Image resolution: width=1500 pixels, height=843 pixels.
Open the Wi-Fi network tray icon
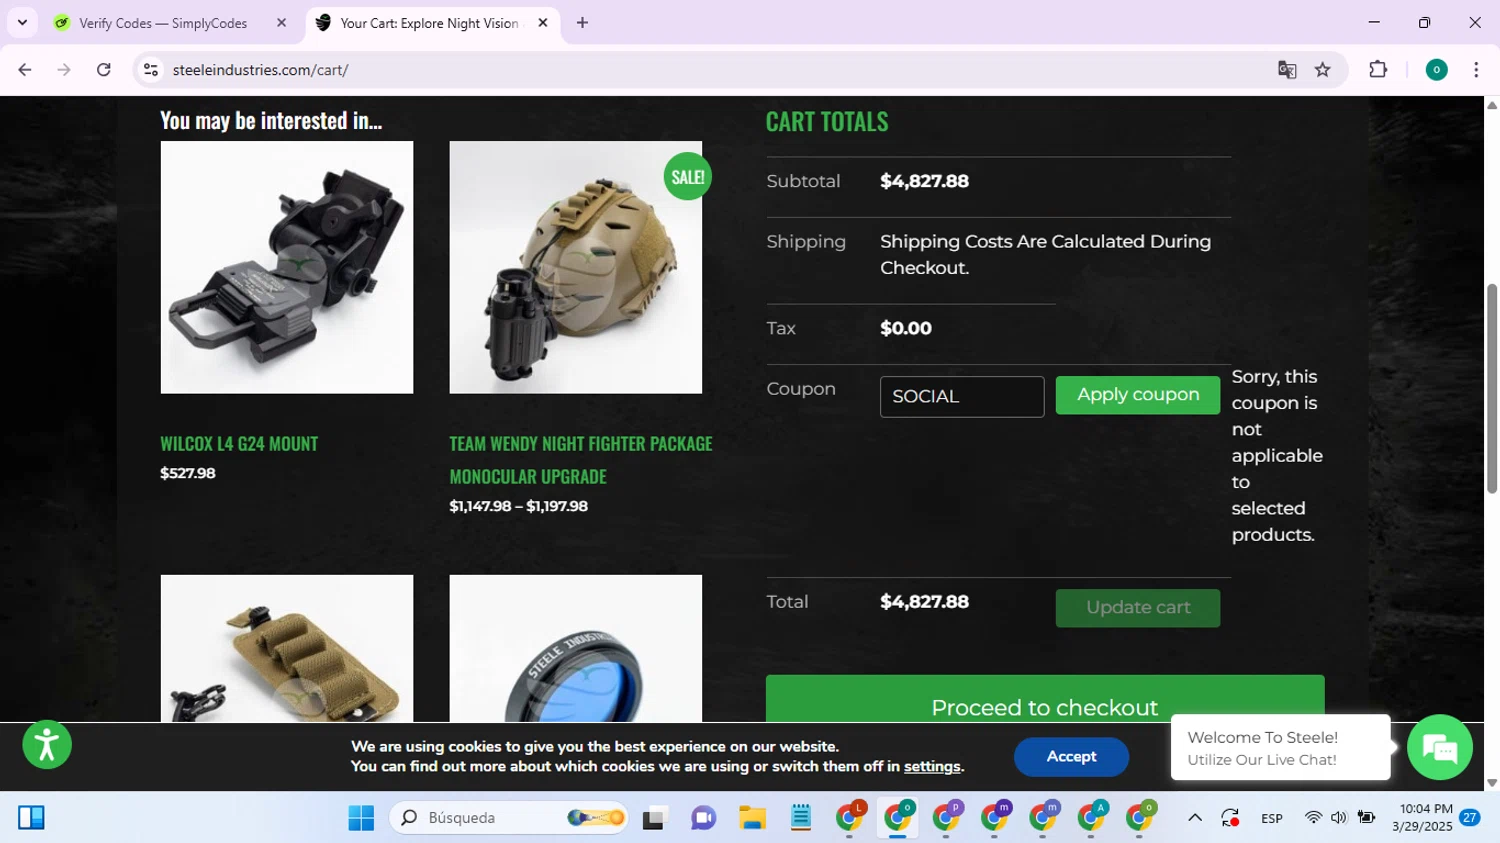(1313, 818)
